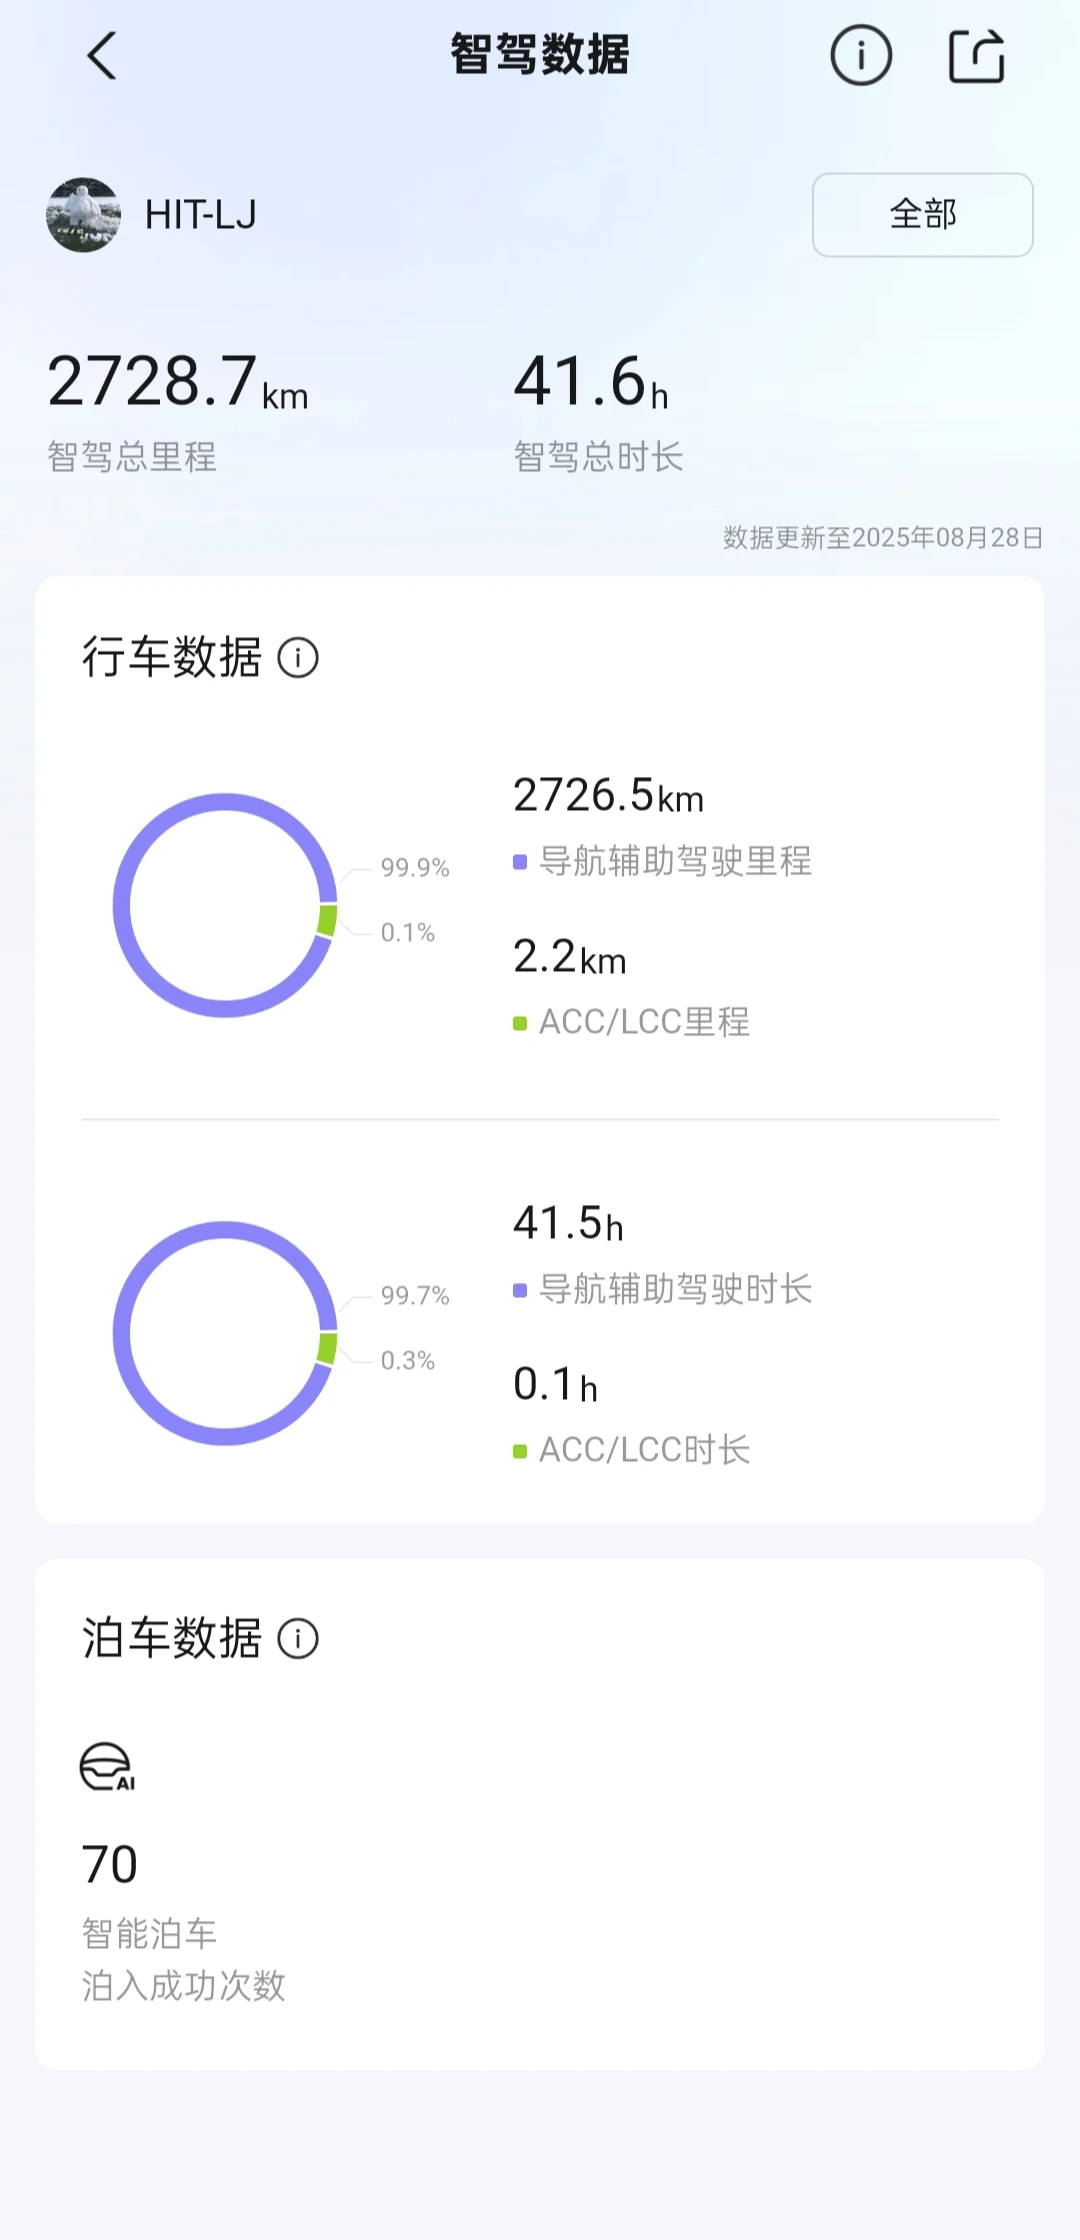This screenshot has width=1080, height=2240.
Task: Tap the share export icon
Action: point(976,55)
